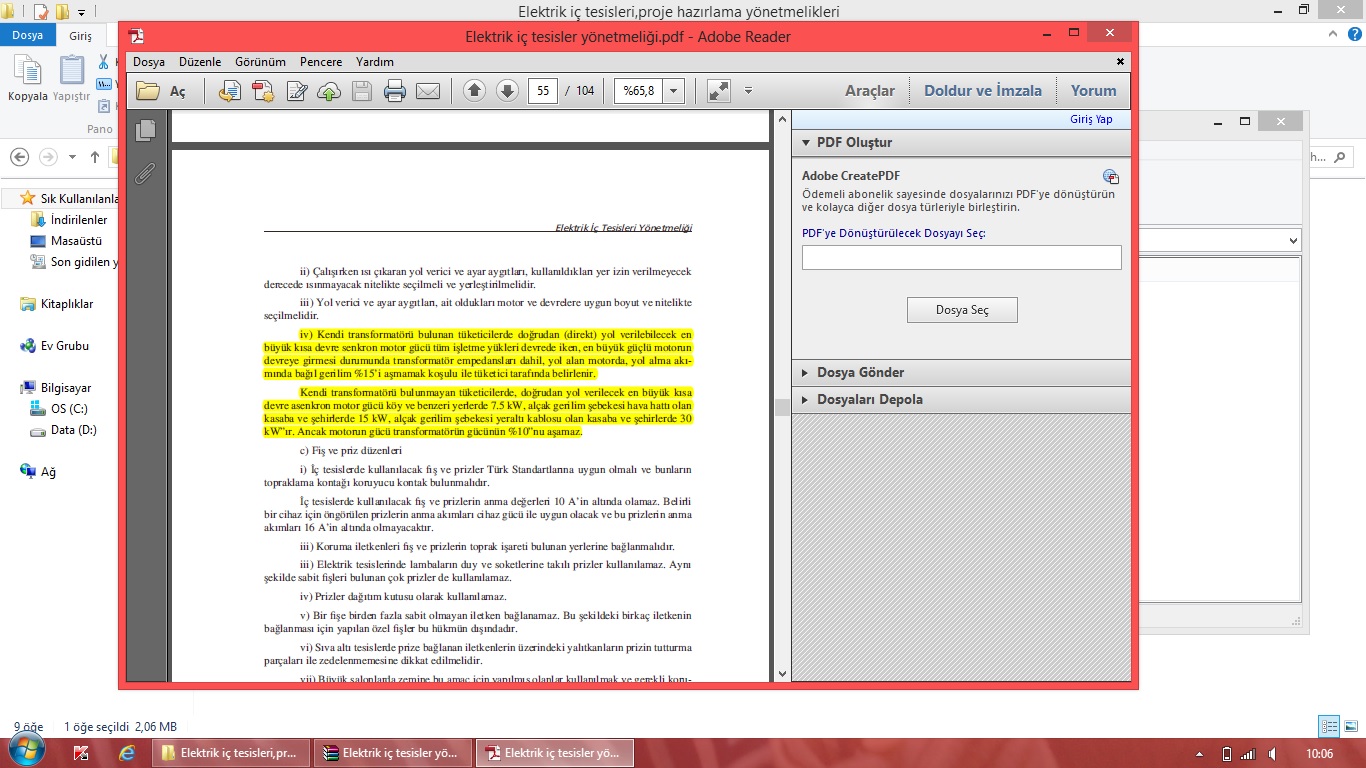This screenshot has width=1366, height=768.
Task: Click the Save (floppy disk) icon
Action: [362, 91]
